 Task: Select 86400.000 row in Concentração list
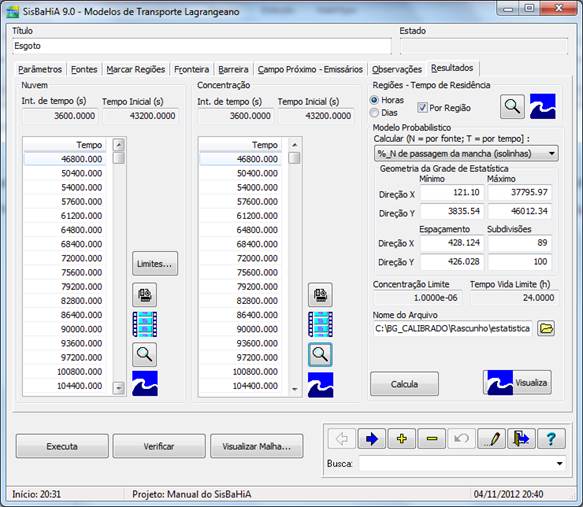click(x=240, y=315)
